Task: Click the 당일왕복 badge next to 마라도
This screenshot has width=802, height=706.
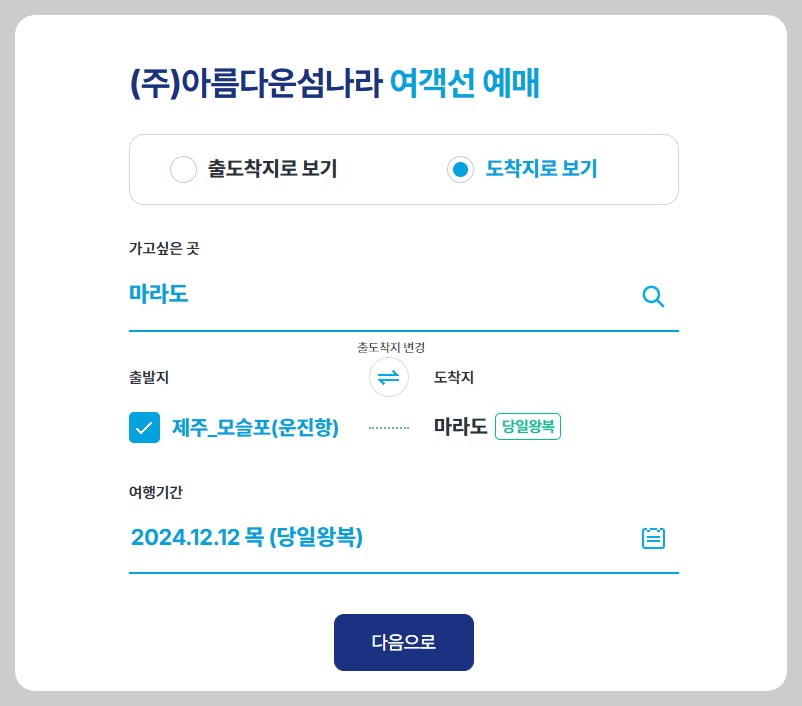Action: 527,426
